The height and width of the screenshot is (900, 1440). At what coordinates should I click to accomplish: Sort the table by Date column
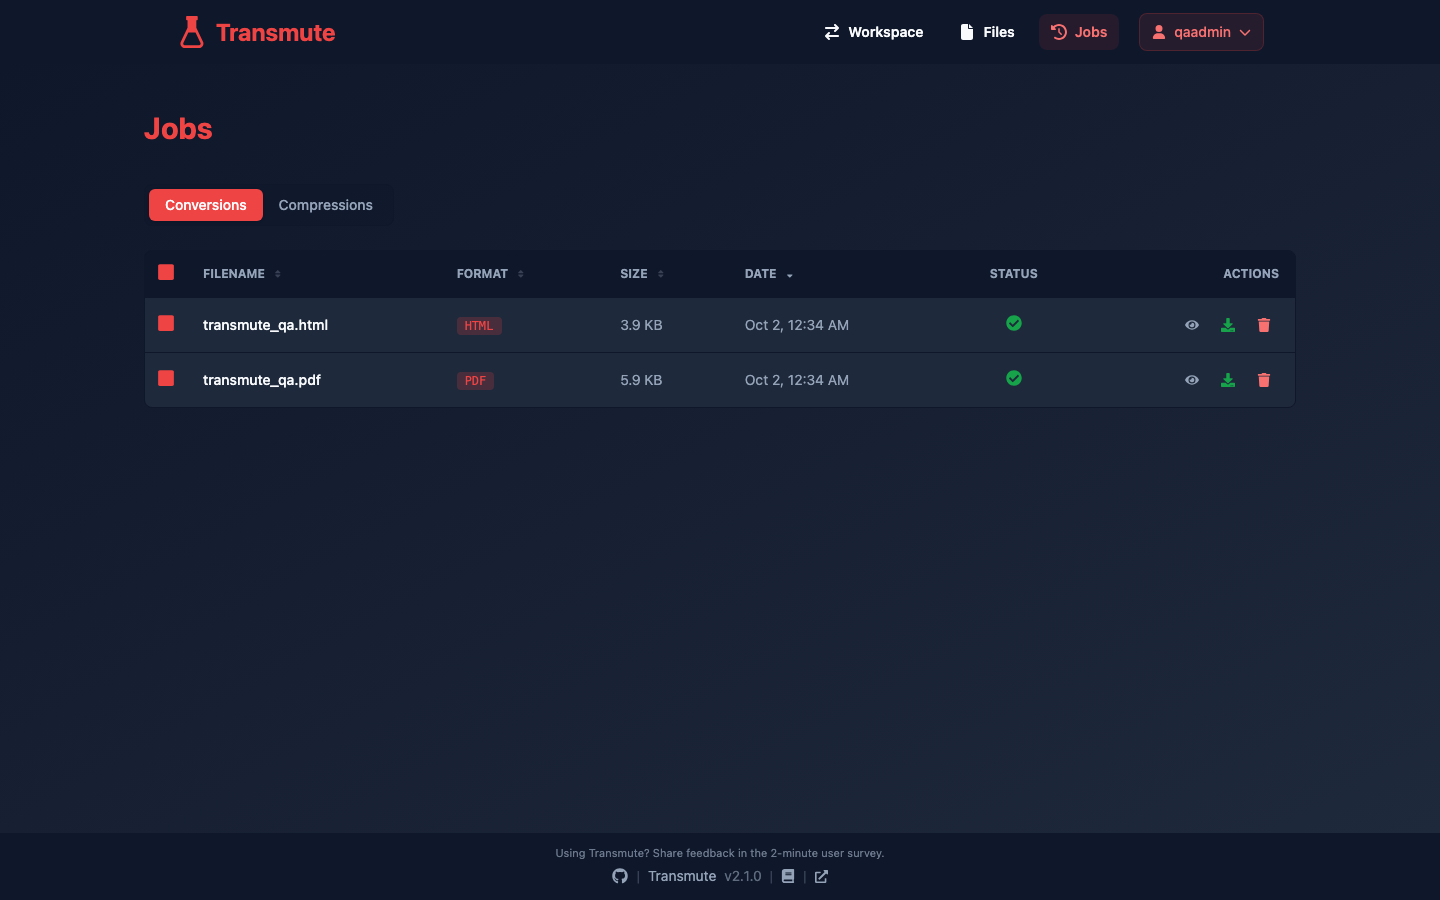[769, 274]
